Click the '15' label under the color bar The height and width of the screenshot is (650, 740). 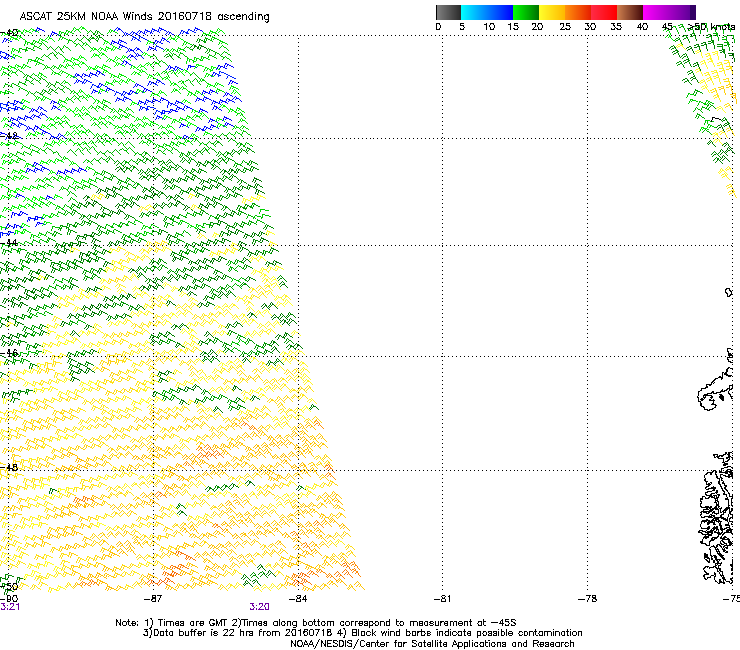tap(513, 27)
